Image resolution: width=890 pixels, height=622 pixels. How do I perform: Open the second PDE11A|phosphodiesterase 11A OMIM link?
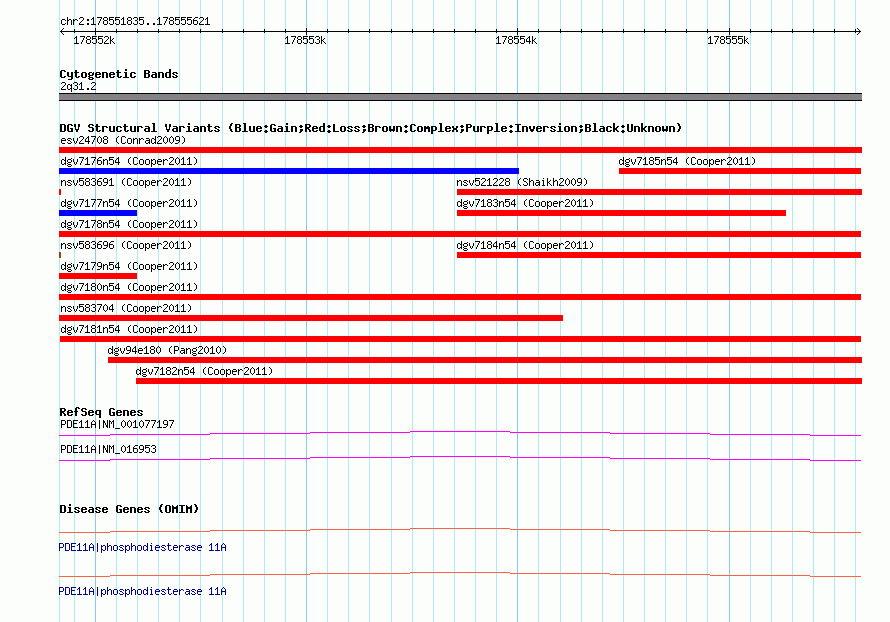(x=142, y=591)
